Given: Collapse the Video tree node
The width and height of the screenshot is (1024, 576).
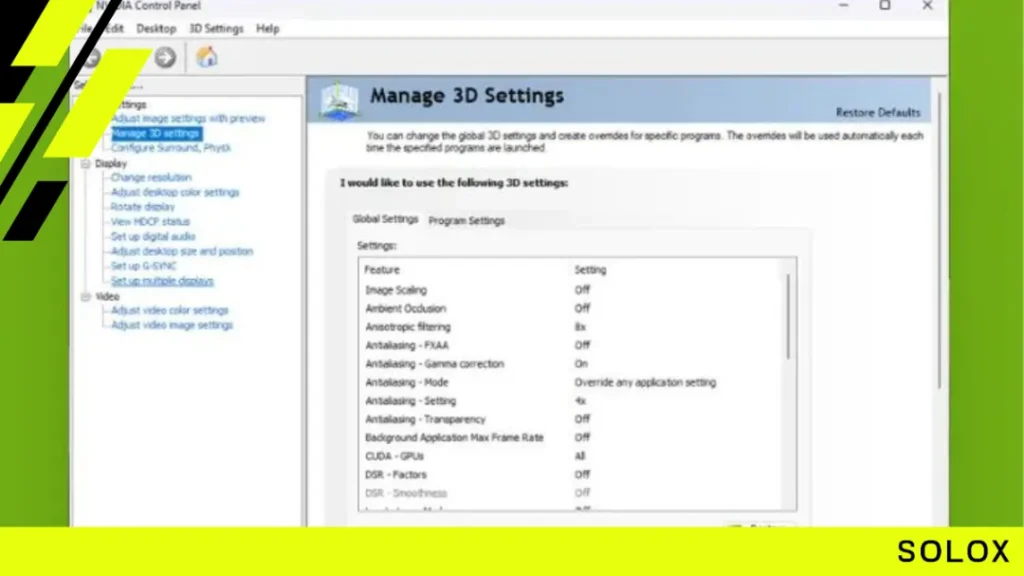Looking at the screenshot, I should [x=86, y=296].
